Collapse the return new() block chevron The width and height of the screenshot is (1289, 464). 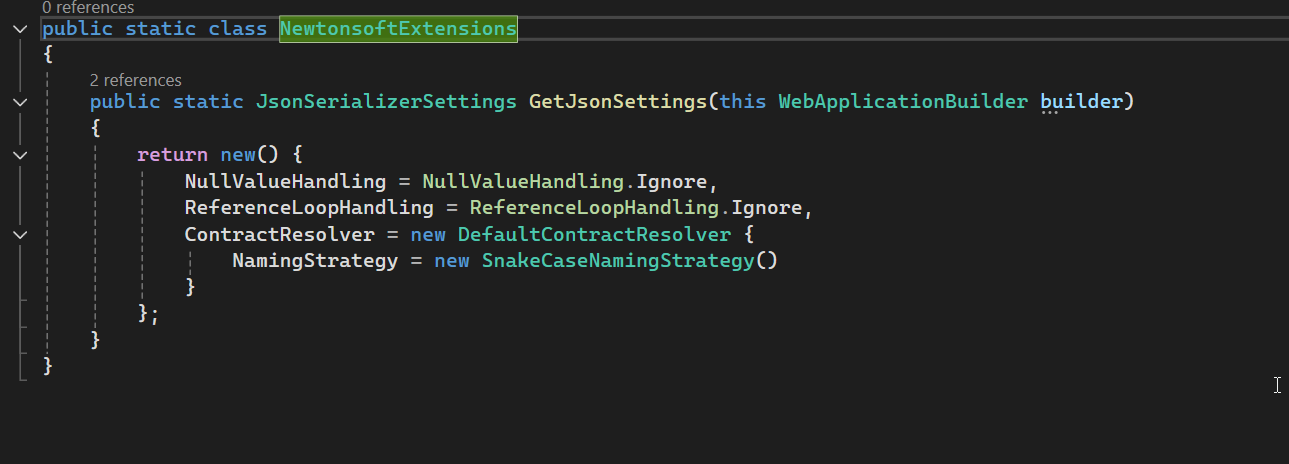pyautogui.click(x=20, y=155)
